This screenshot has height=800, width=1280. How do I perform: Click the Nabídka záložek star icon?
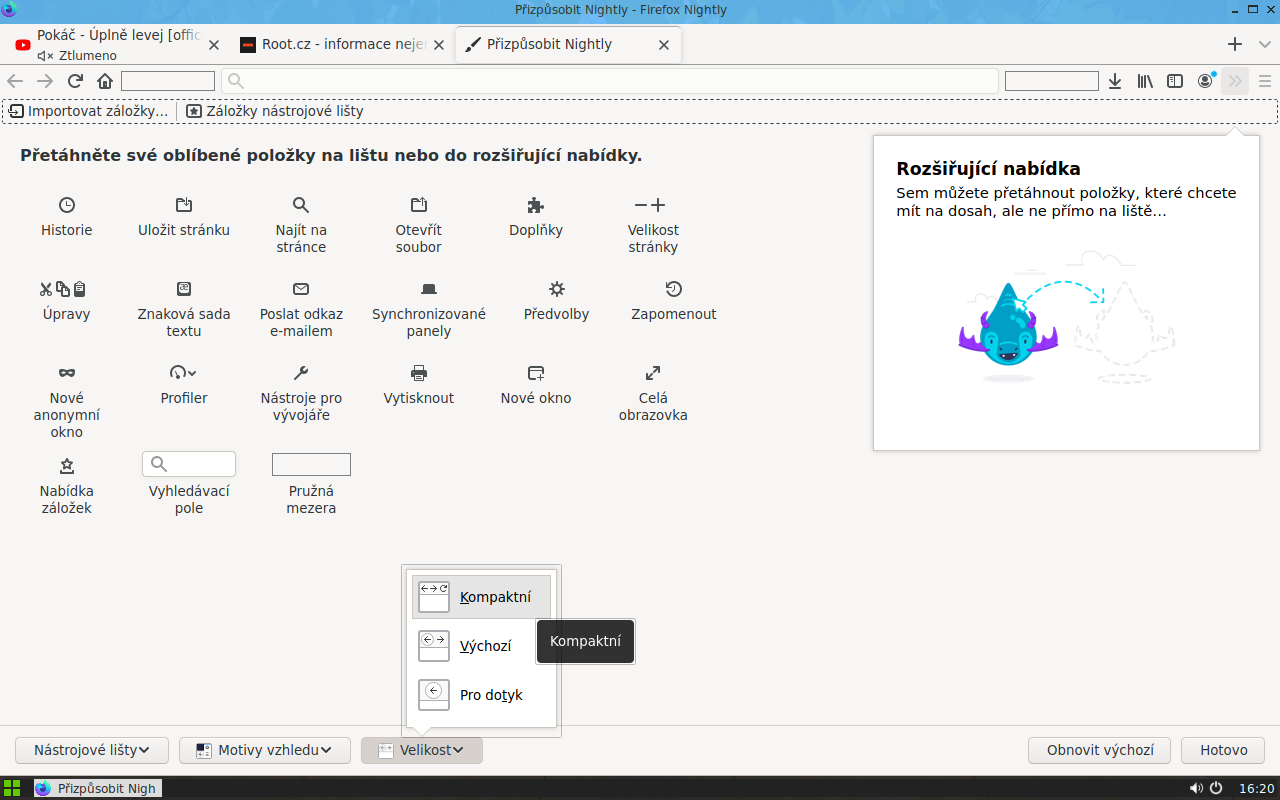pos(67,466)
